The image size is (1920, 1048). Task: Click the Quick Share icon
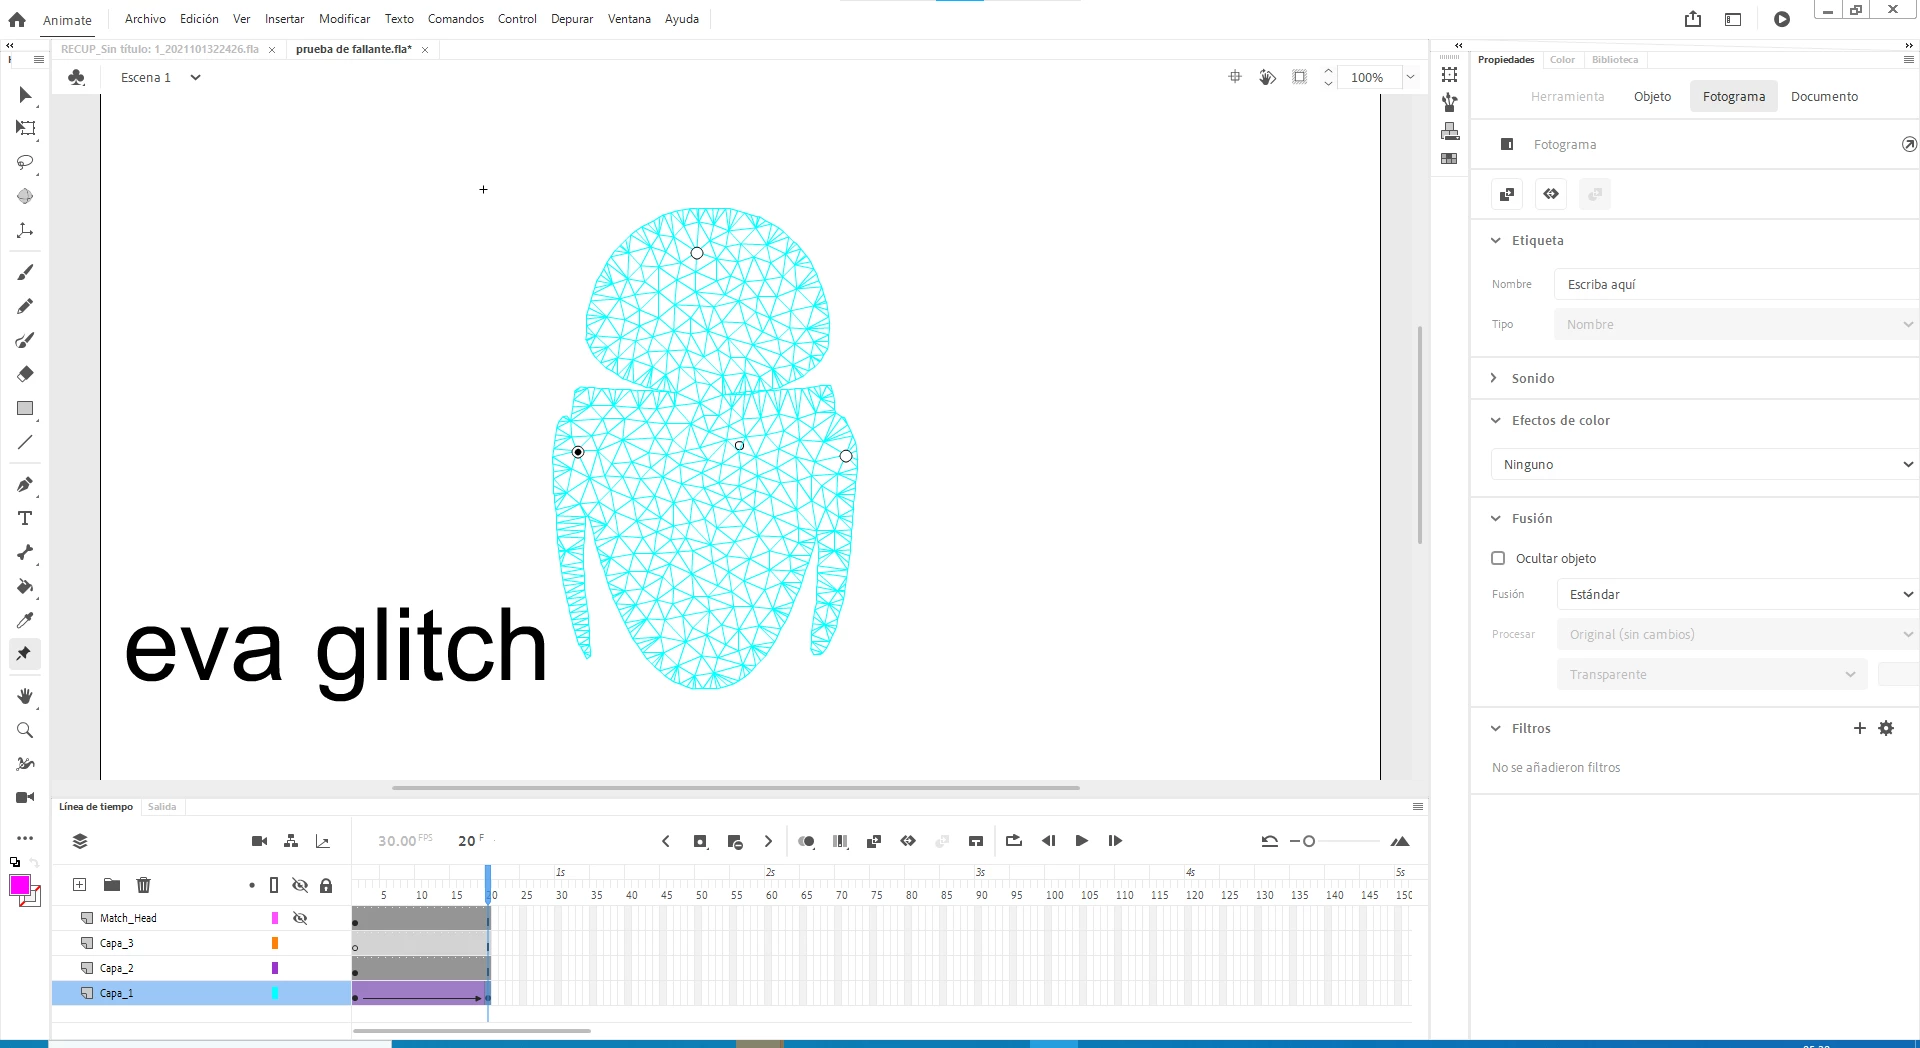coord(1693,19)
